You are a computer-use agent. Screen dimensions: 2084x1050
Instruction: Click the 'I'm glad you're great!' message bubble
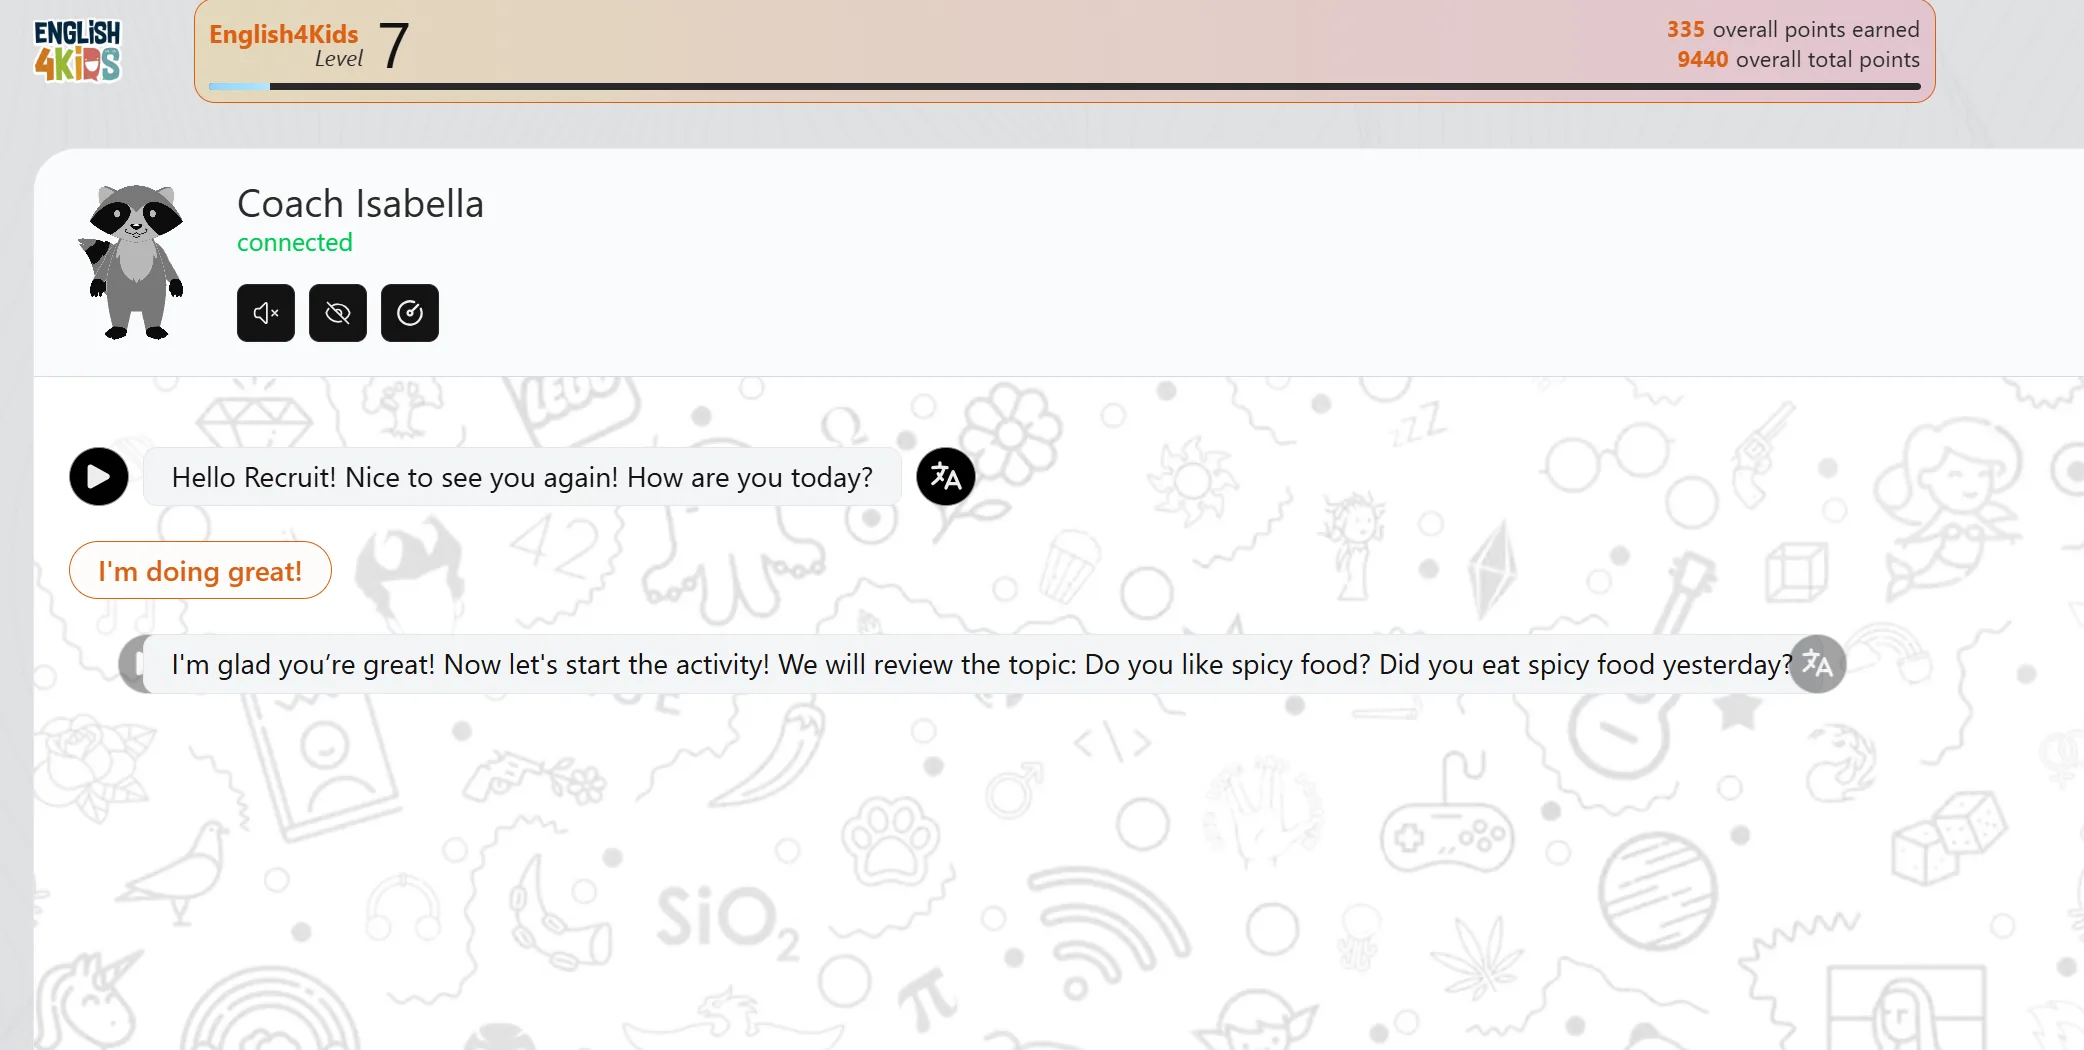pos(981,664)
